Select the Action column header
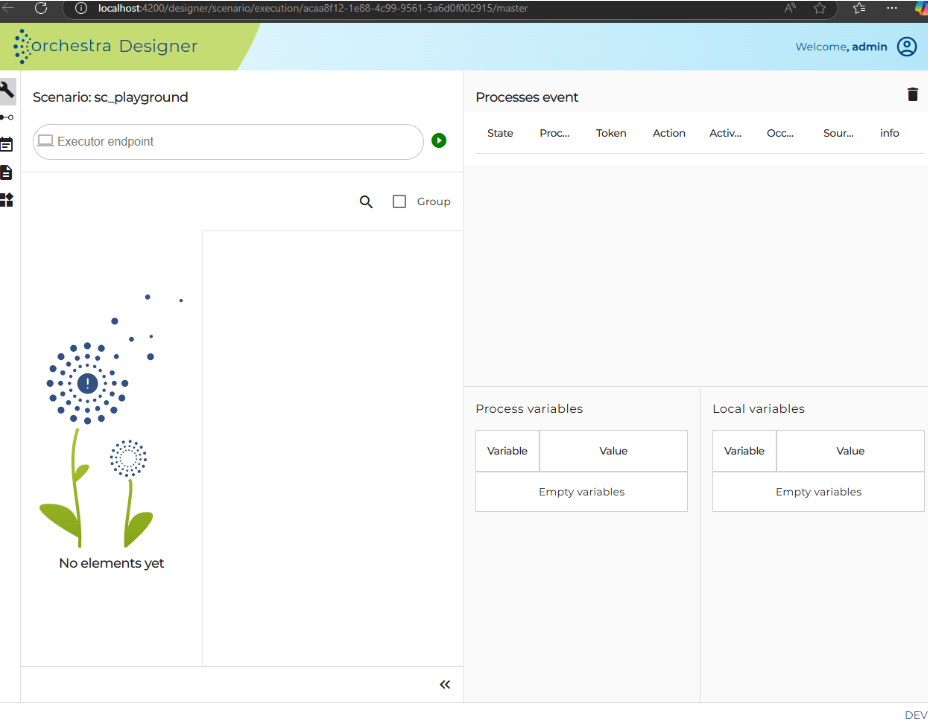 [x=669, y=133]
